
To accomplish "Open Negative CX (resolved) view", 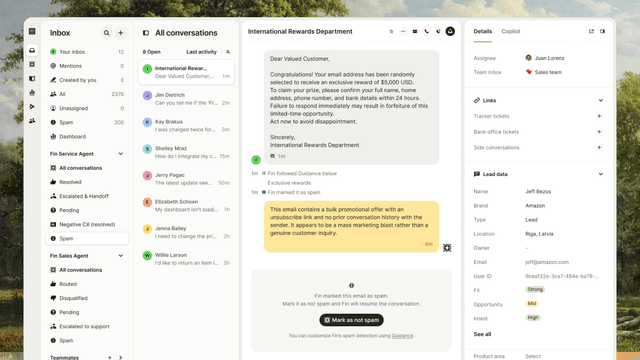I will click(87, 224).
